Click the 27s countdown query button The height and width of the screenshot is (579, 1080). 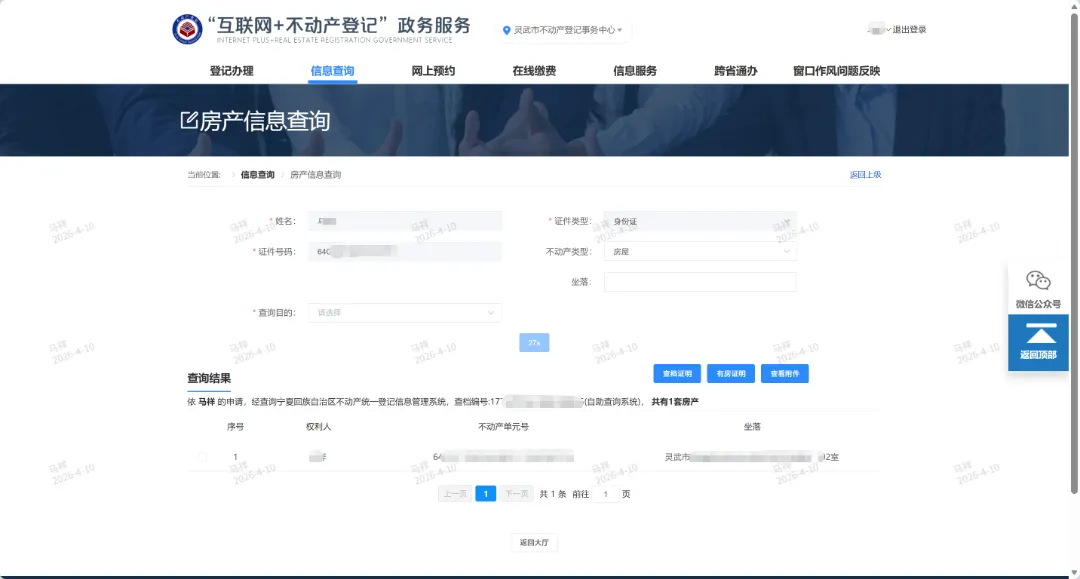(x=534, y=342)
